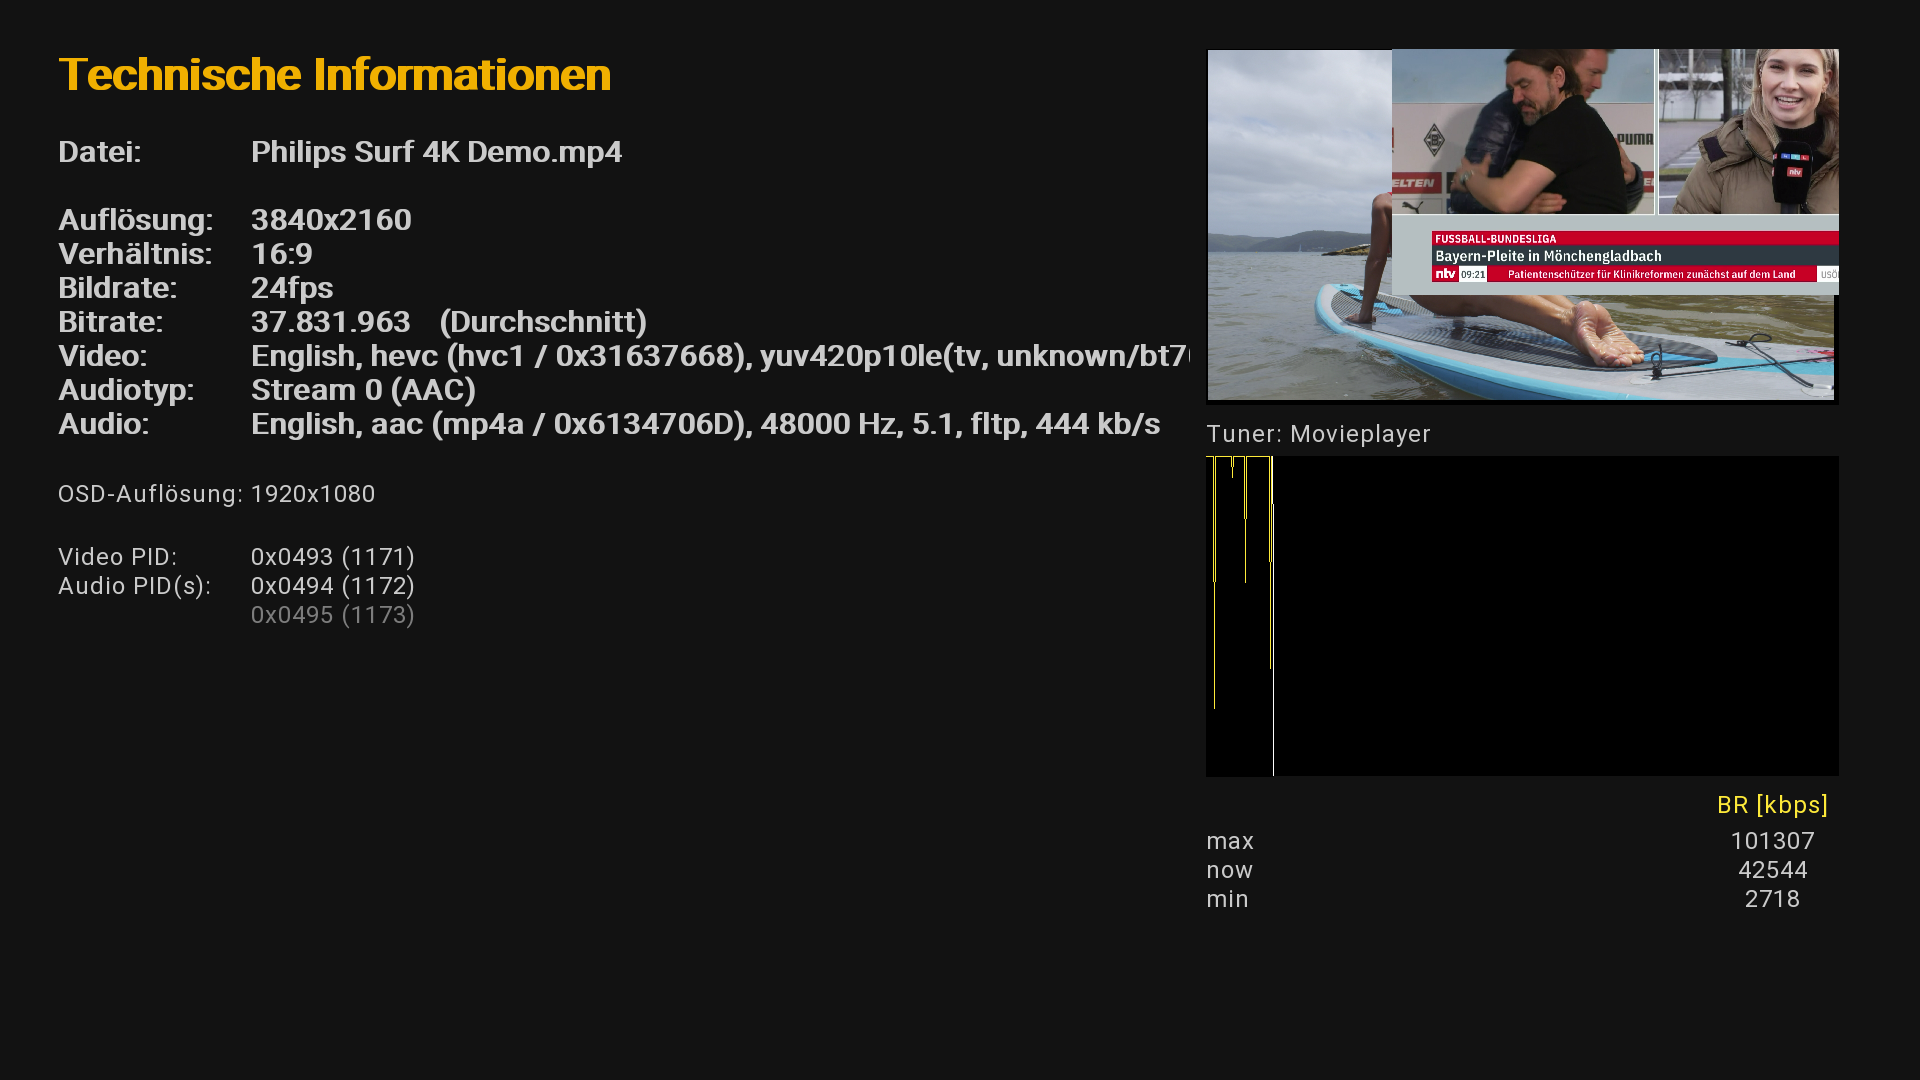
Task: Click the hevc video codec line
Action: pos(720,356)
